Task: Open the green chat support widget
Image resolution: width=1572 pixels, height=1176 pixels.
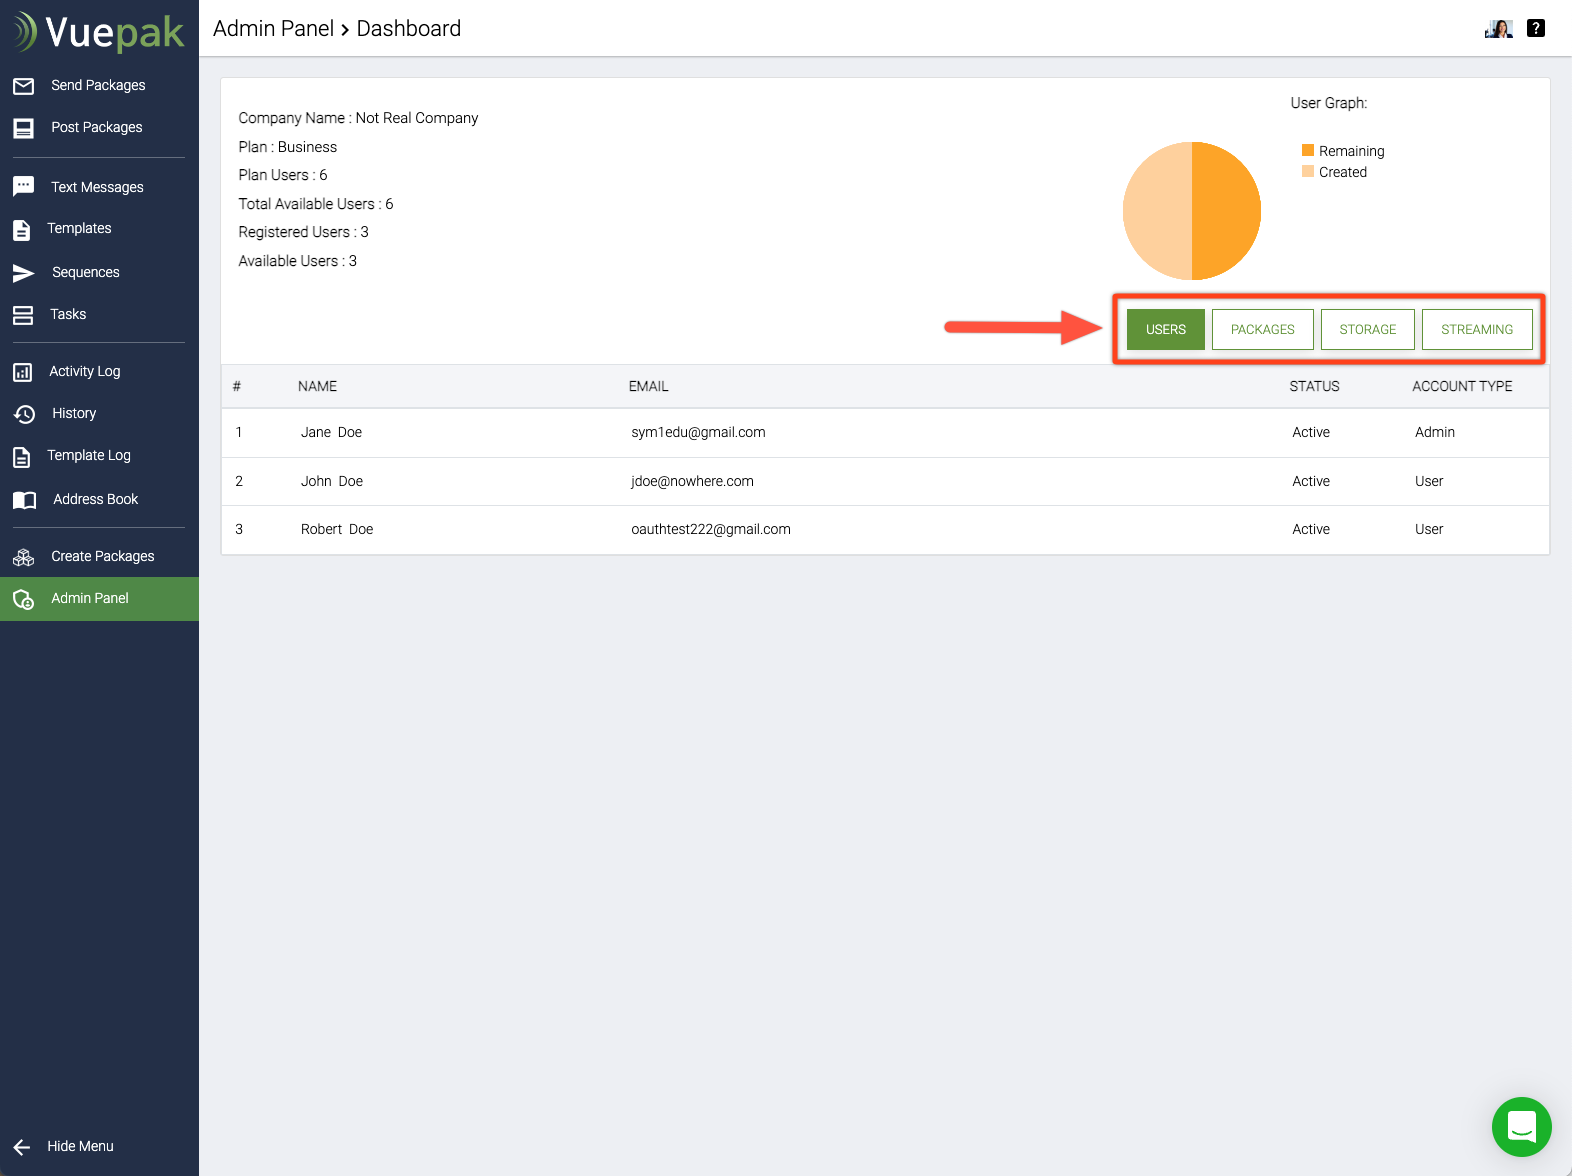Action: (x=1521, y=1127)
